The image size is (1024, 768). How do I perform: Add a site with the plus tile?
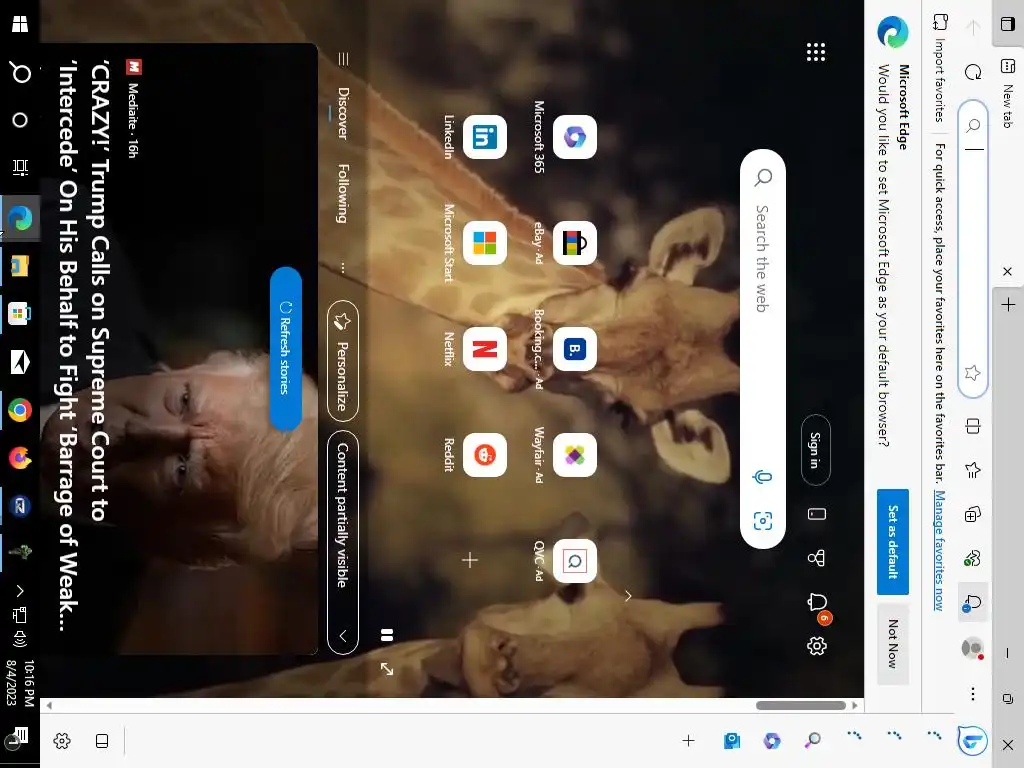pyautogui.click(x=470, y=560)
